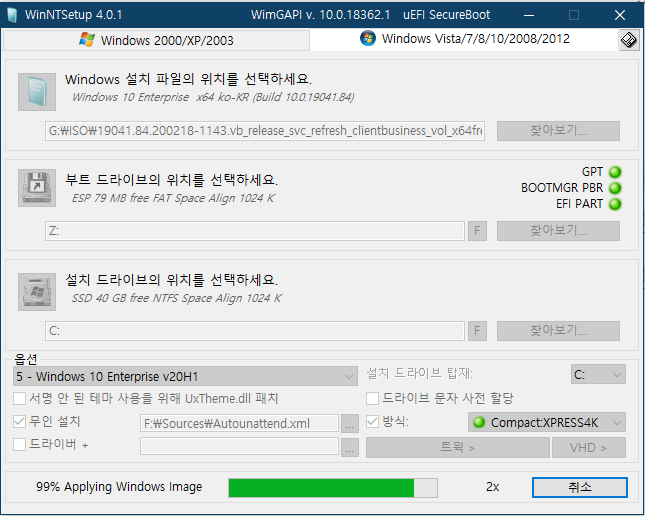Click the Z: boot drive path field

pos(255,231)
